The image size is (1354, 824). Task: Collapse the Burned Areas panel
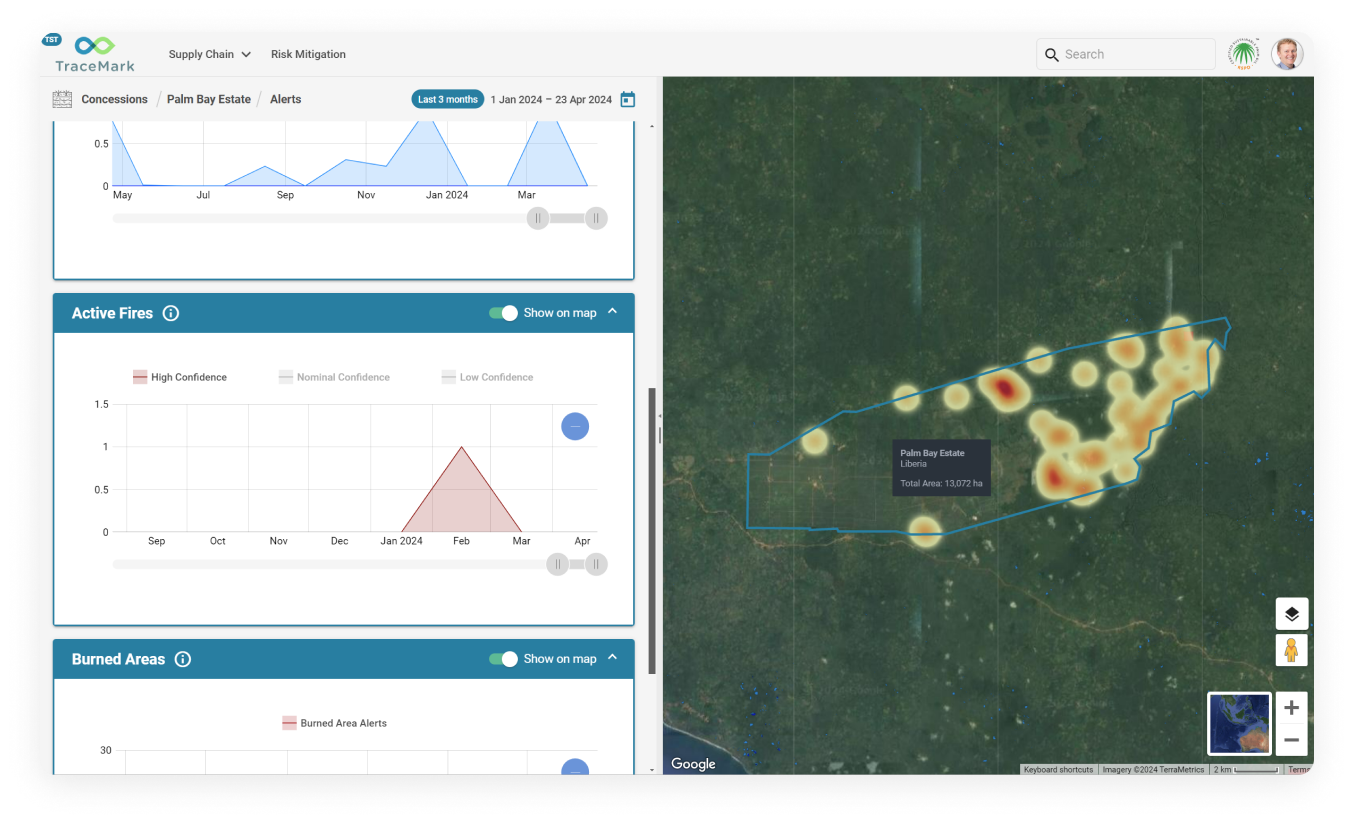click(x=613, y=658)
